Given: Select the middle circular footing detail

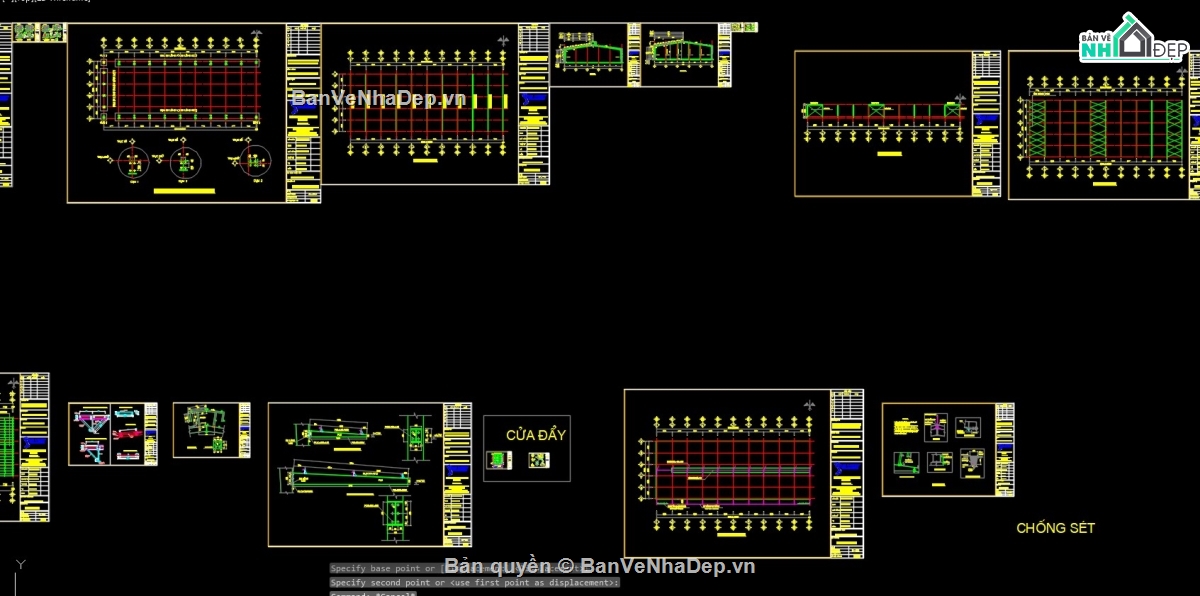Looking at the screenshot, I should tap(186, 161).
